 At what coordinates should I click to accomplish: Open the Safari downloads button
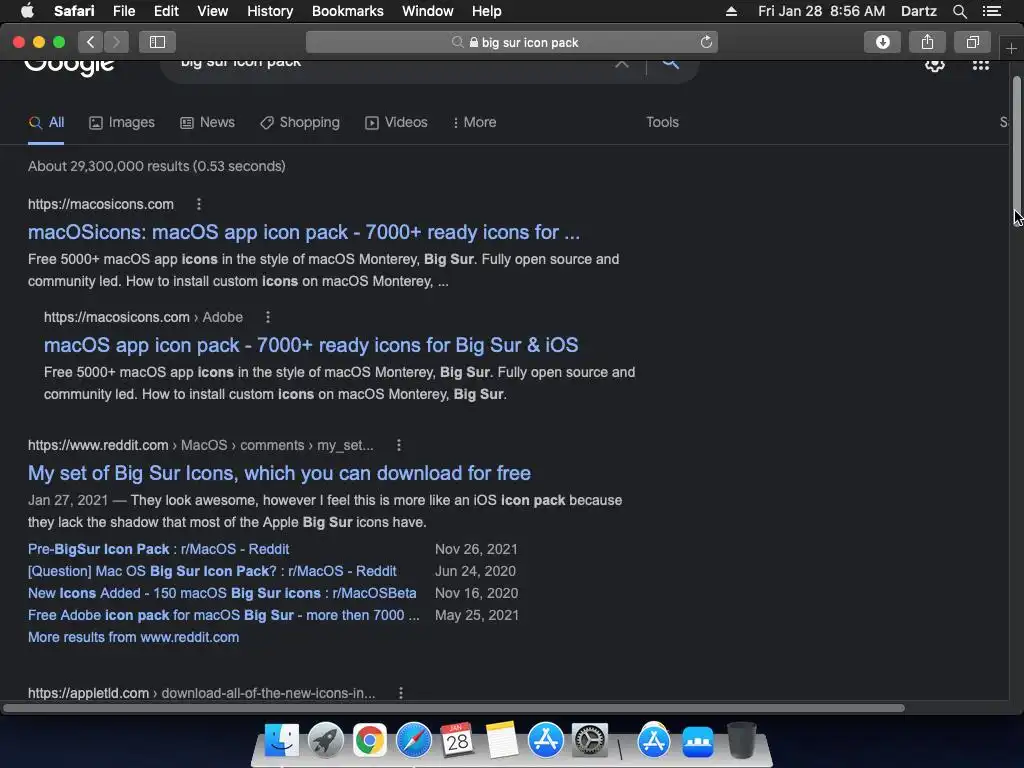pyautogui.click(x=882, y=42)
